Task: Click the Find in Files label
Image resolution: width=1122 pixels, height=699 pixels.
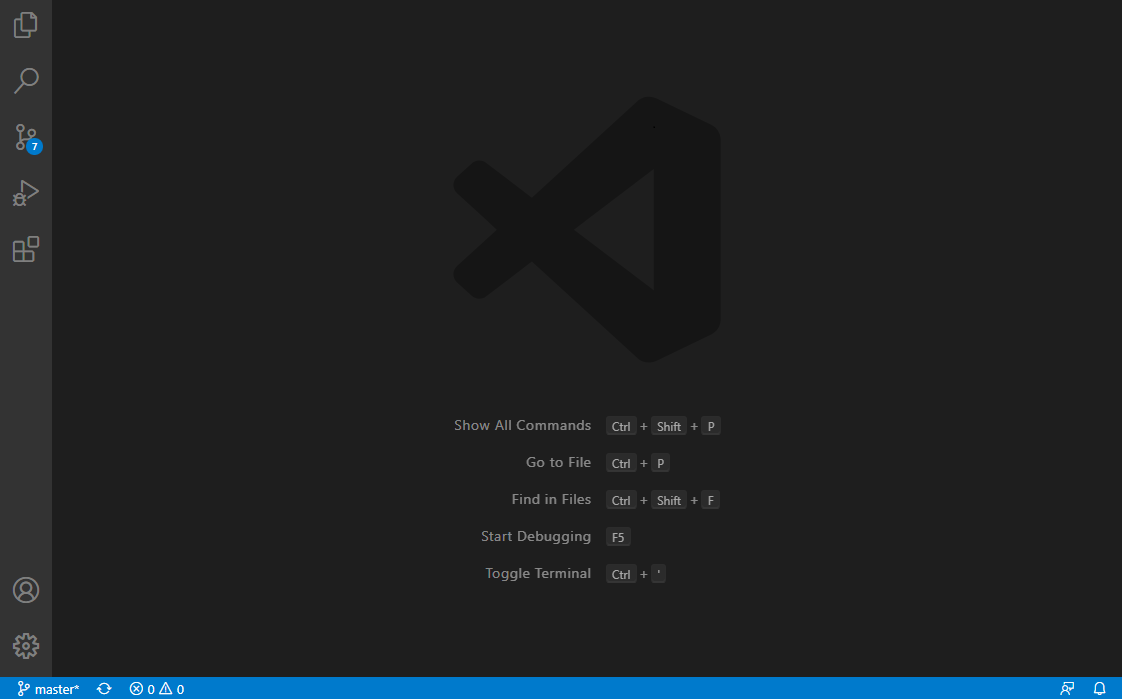Action: (551, 499)
